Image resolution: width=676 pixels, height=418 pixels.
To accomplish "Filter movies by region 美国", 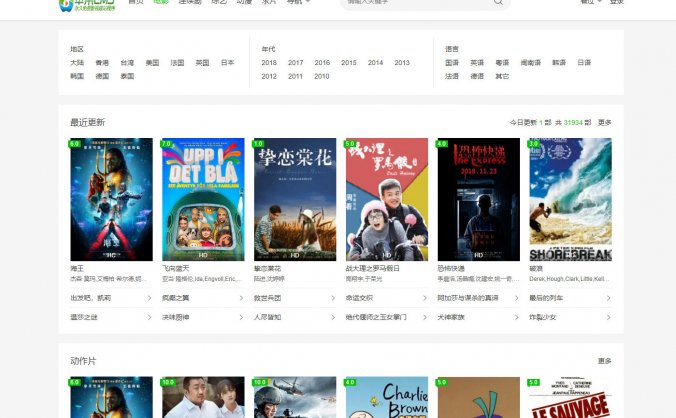I will [x=152, y=62].
